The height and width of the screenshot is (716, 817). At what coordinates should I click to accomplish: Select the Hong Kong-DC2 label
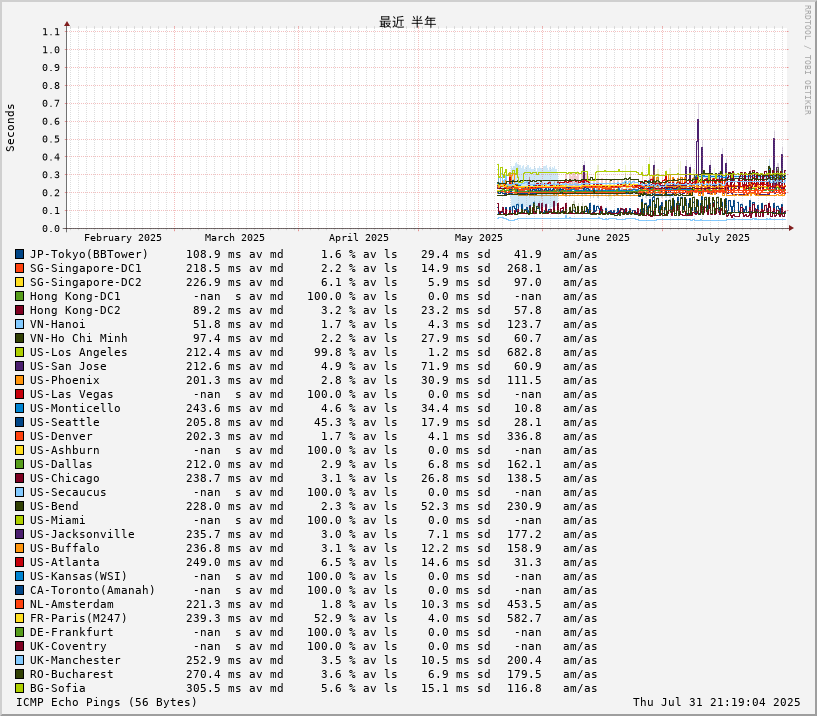point(75,311)
